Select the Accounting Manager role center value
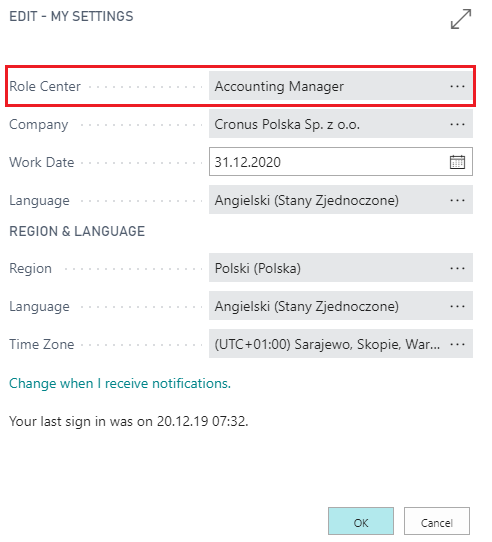The height and width of the screenshot is (542, 492). point(279,86)
